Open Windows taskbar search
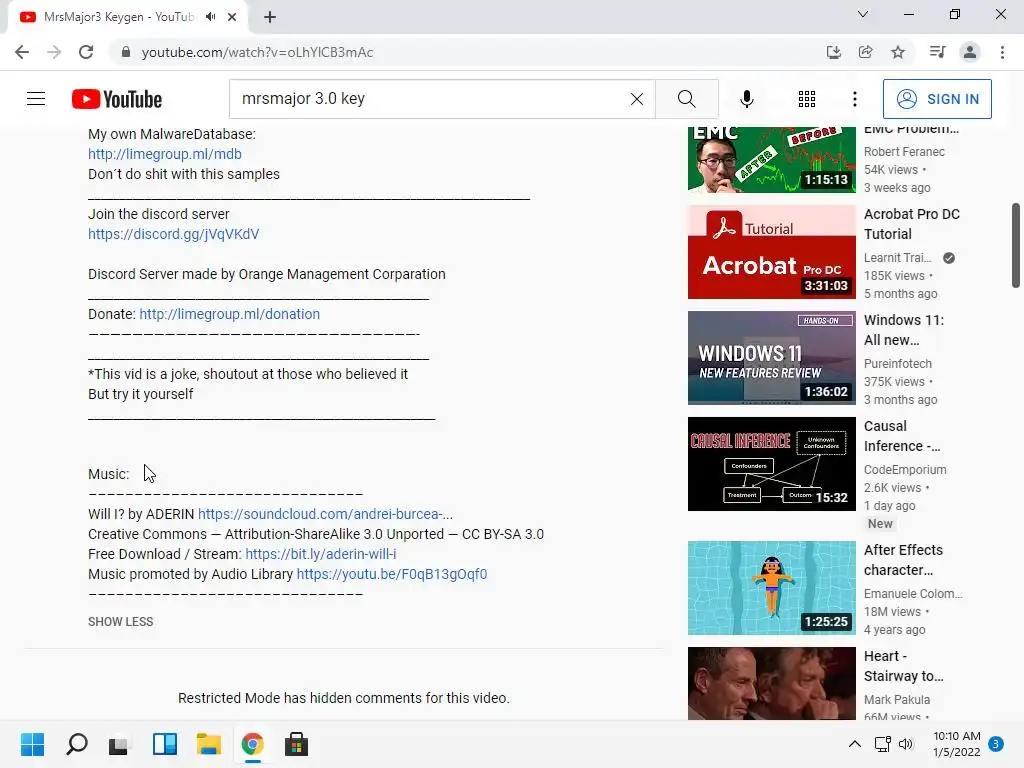 point(76,744)
